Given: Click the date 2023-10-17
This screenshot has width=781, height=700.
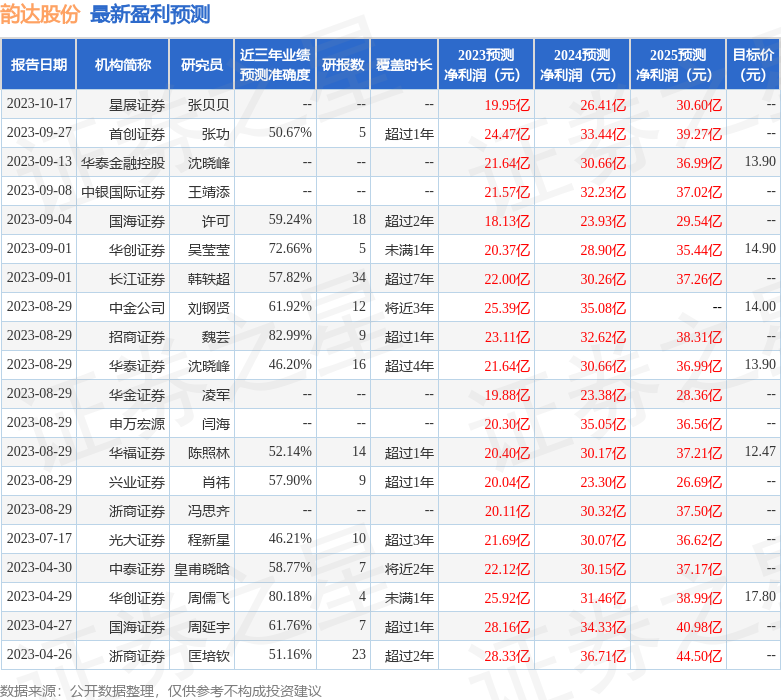Looking at the screenshot, I should pos(39,104).
